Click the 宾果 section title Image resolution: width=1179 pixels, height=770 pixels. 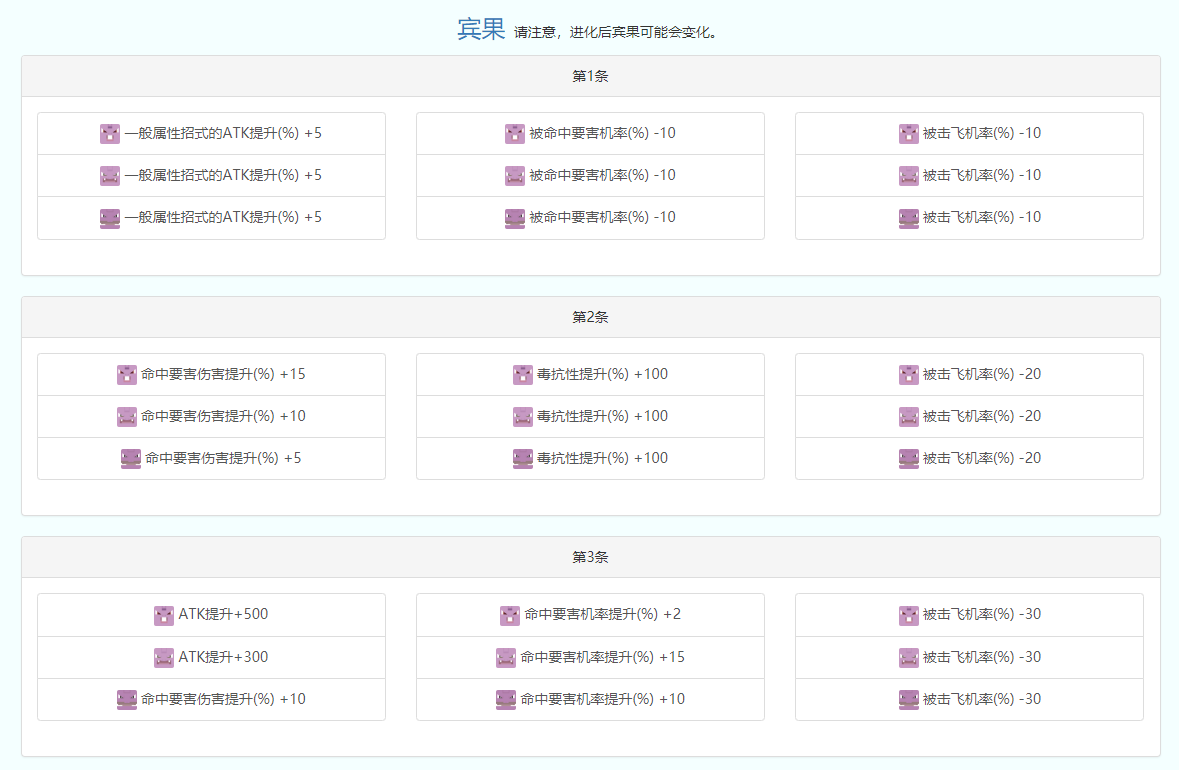(481, 30)
